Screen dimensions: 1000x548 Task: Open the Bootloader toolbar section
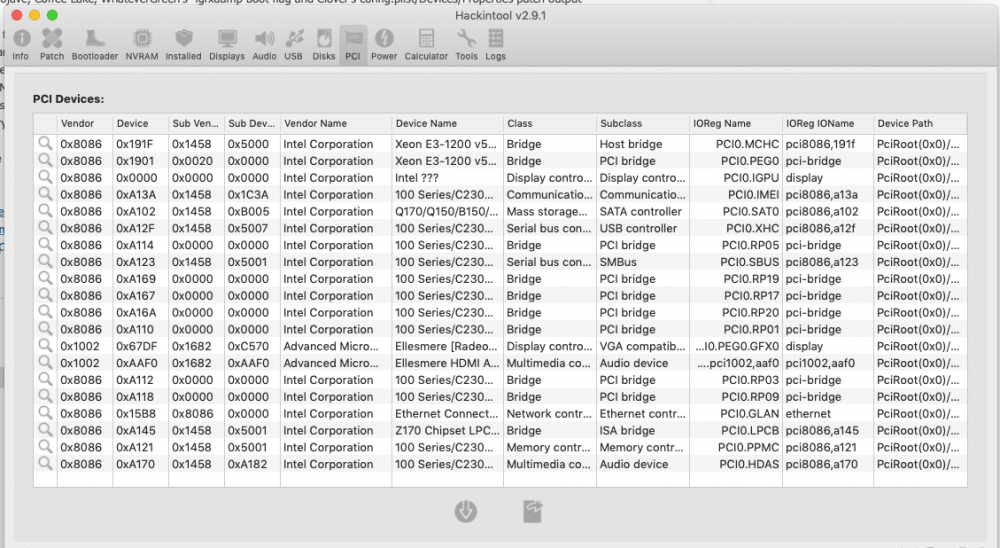(x=94, y=45)
